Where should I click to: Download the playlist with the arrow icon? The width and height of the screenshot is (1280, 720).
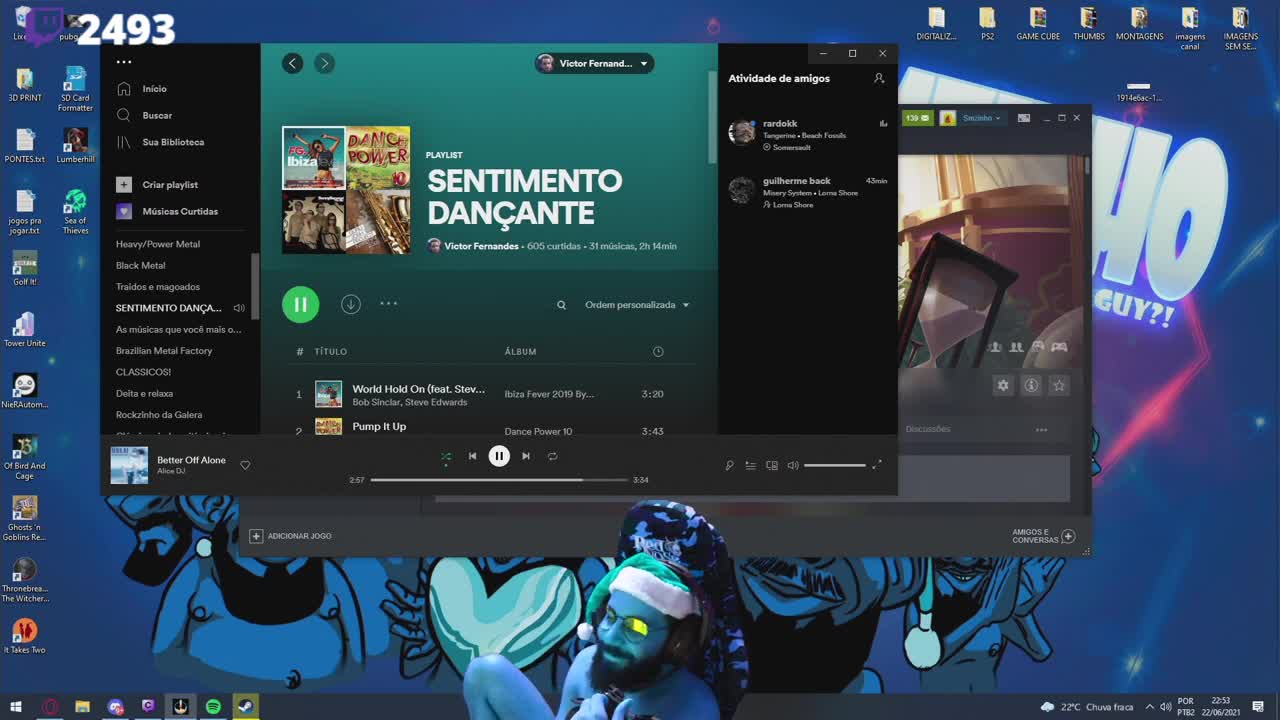click(350, 304)
